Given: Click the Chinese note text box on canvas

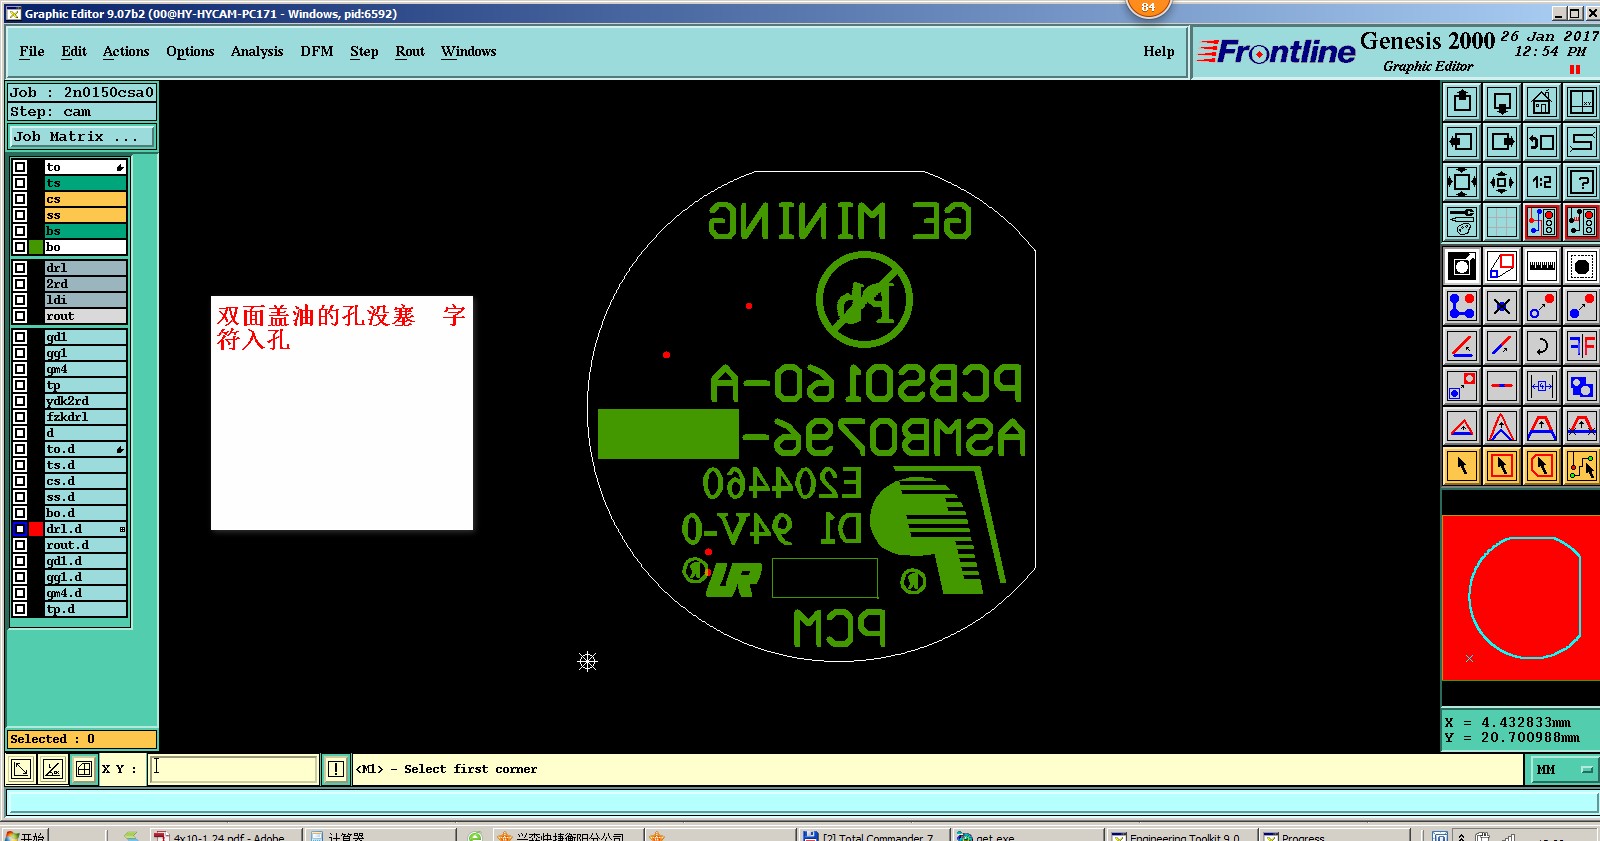Looking at the screenshot, I should pyautogui.click(x=342, y=413).
